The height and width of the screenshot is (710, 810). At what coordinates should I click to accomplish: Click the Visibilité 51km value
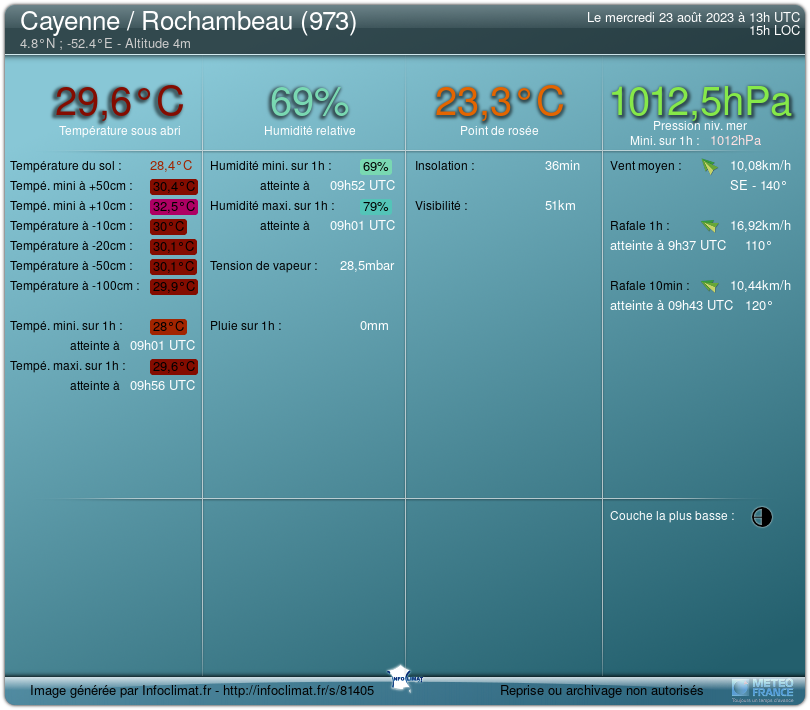coord(560,206)
